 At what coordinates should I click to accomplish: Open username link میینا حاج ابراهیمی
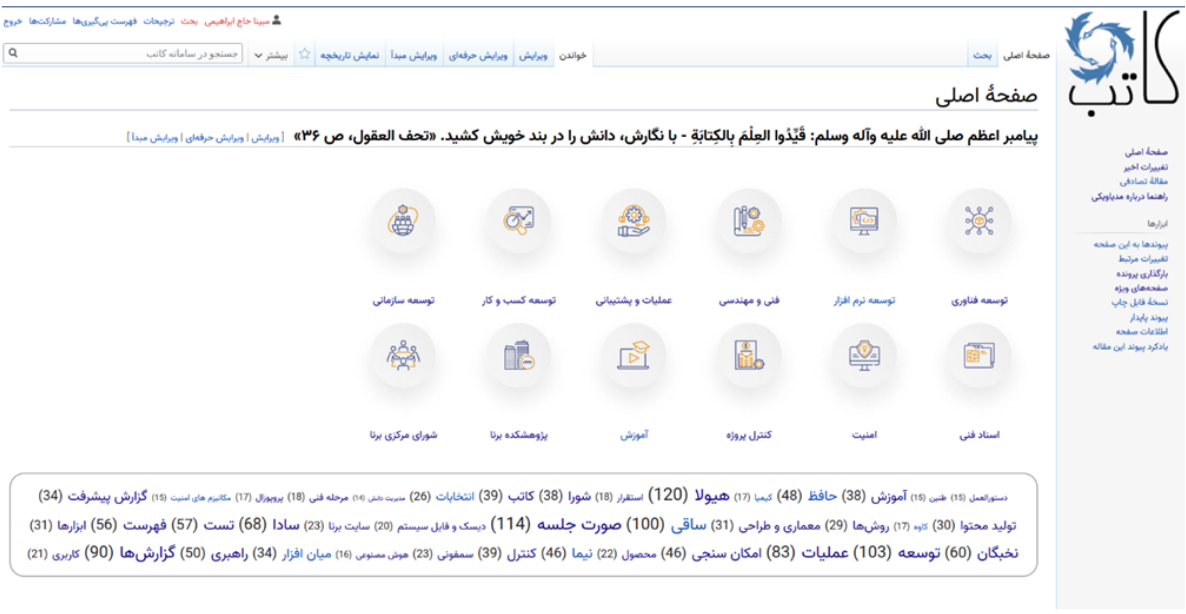(236, 21)
